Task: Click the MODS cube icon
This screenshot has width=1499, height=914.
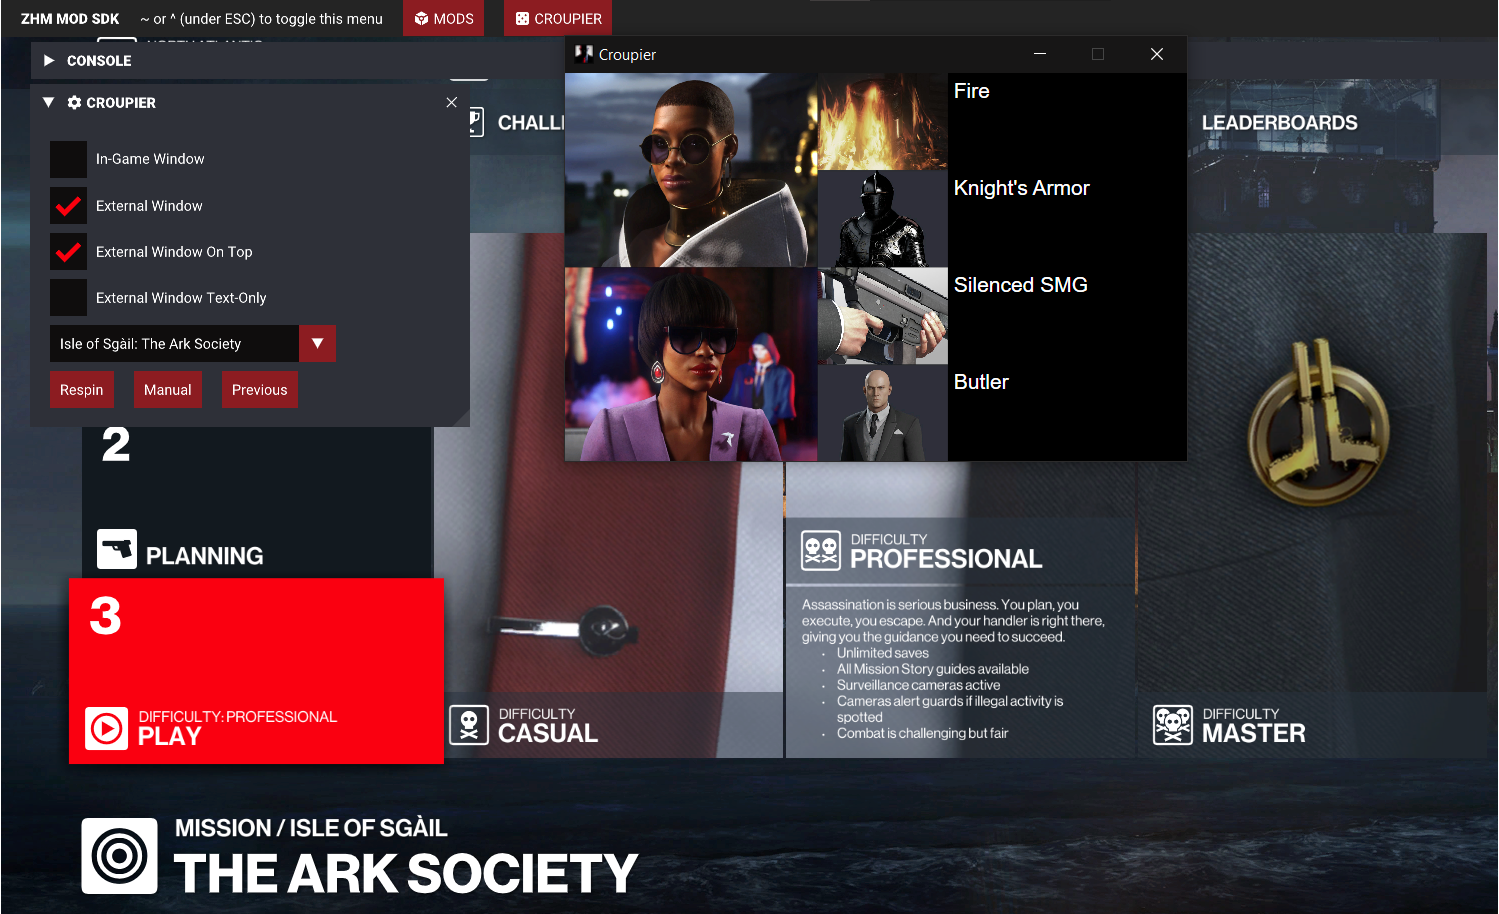Action: [421, 19]
